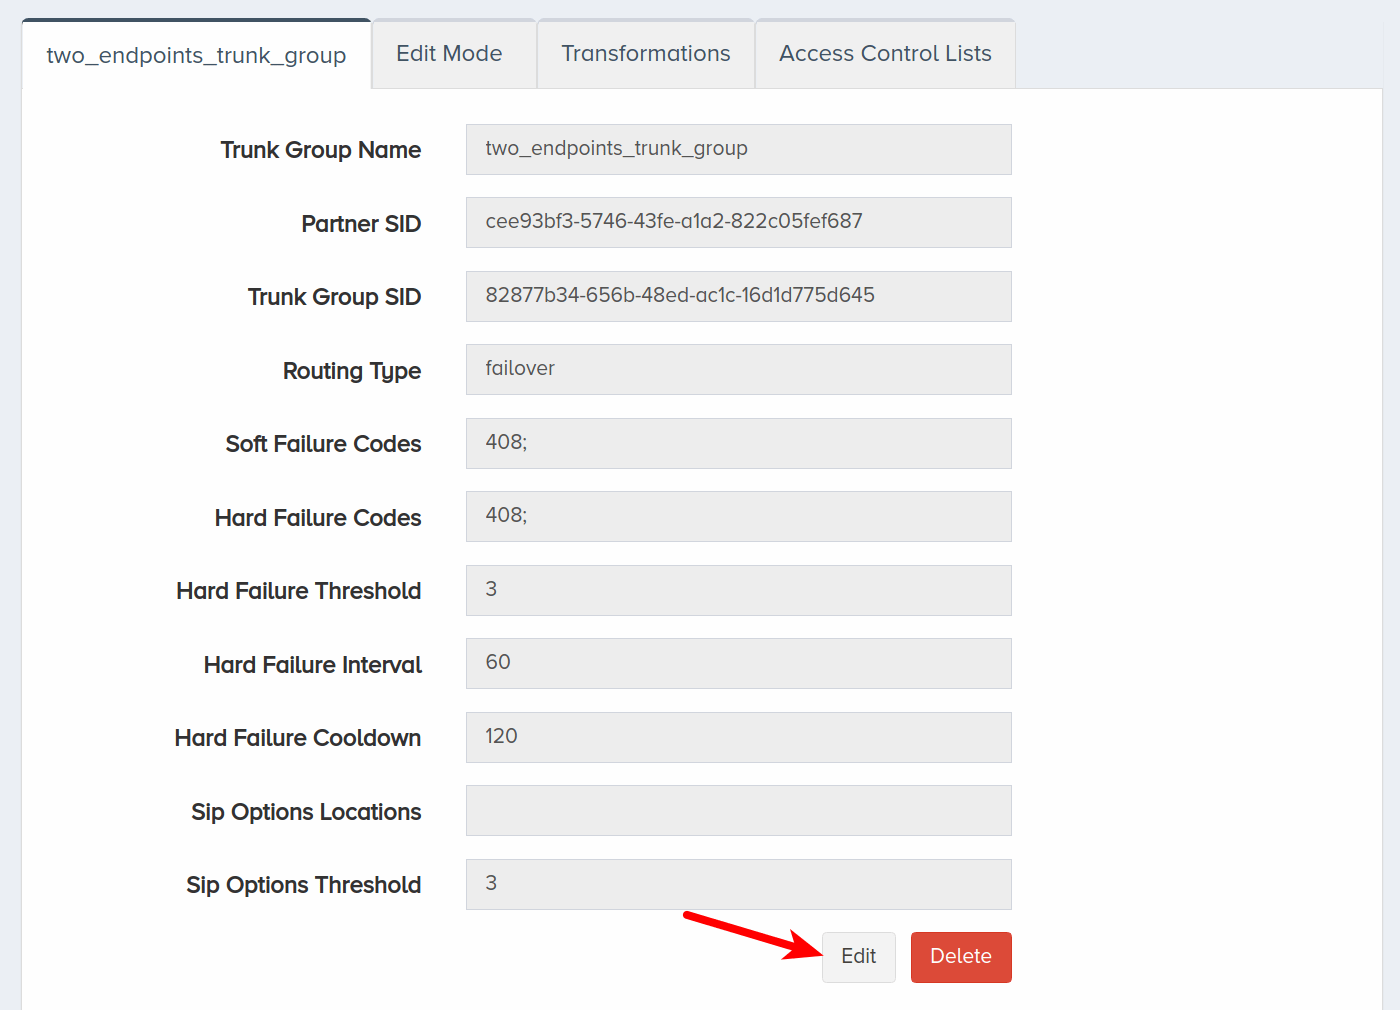This screenshot has height=1010, width=1400.
Task: Click the Sip Options Locations label
Action: click(x=306, y=812)
